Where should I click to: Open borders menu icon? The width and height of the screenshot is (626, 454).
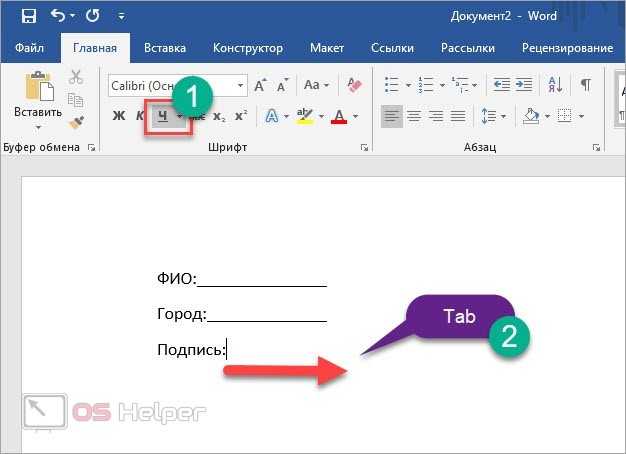coord(565,116)
